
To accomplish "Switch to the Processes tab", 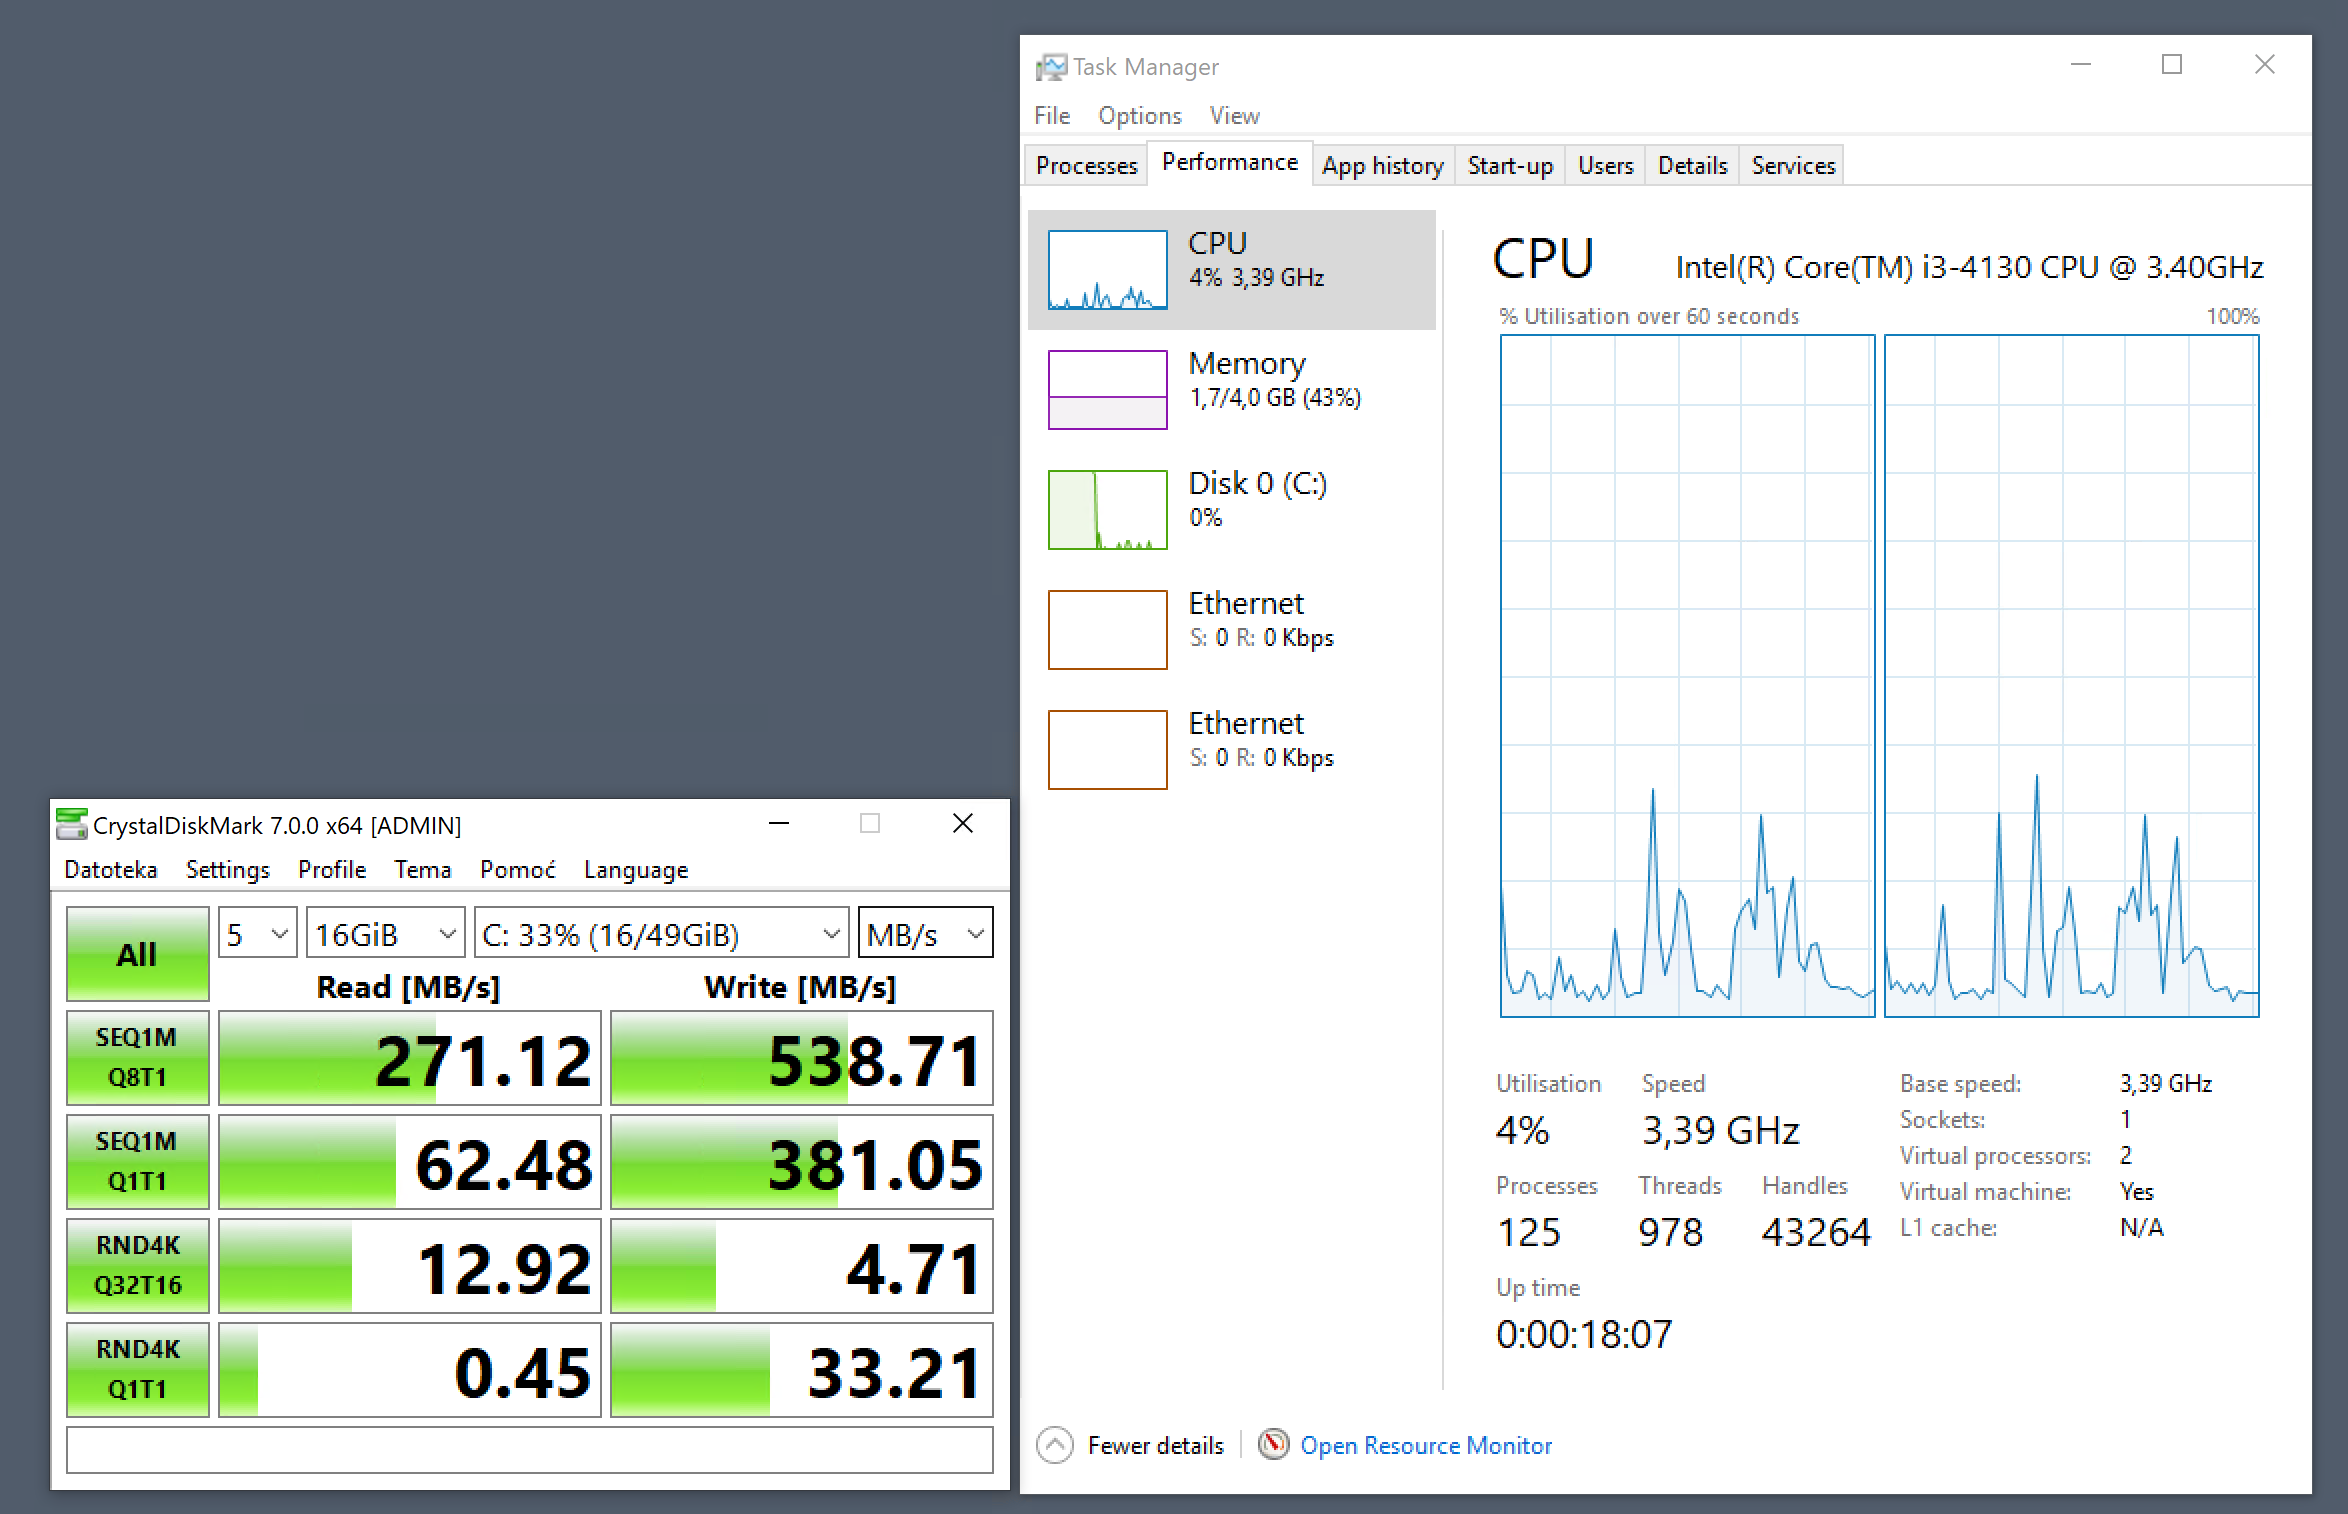I will click(x=1087, y=165).
